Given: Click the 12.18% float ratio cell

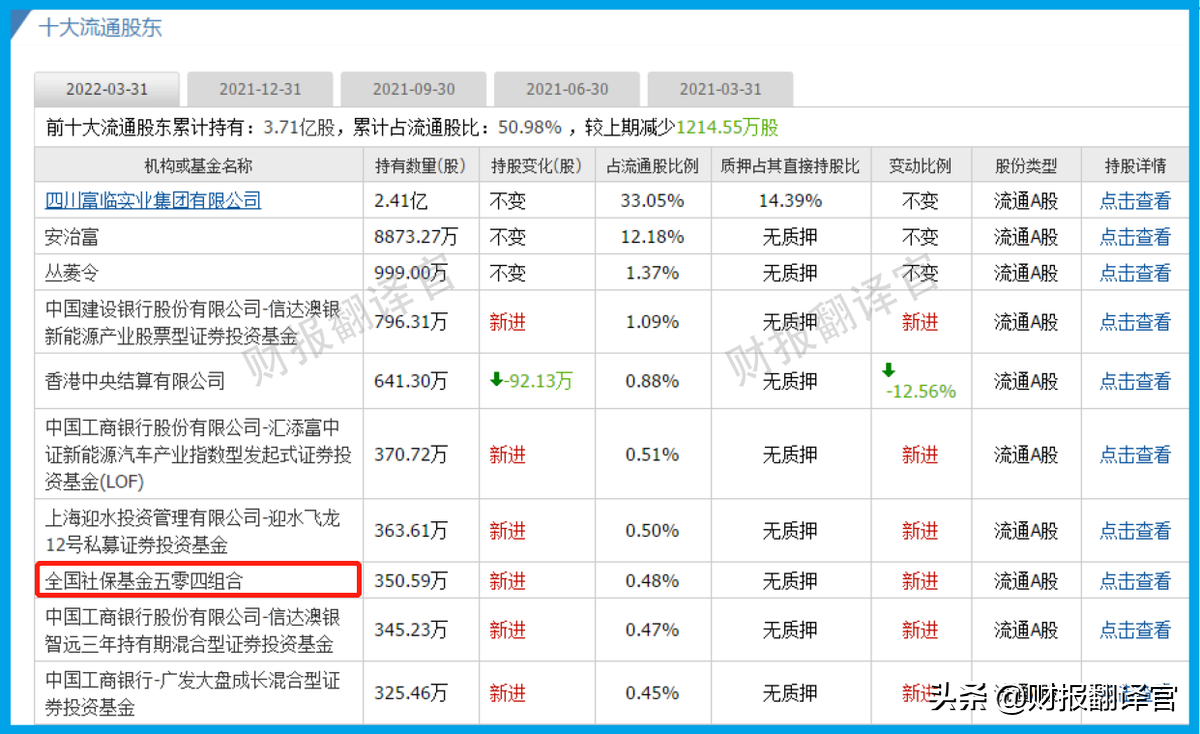Looking at the screenshot, I should tap(653, 237).
